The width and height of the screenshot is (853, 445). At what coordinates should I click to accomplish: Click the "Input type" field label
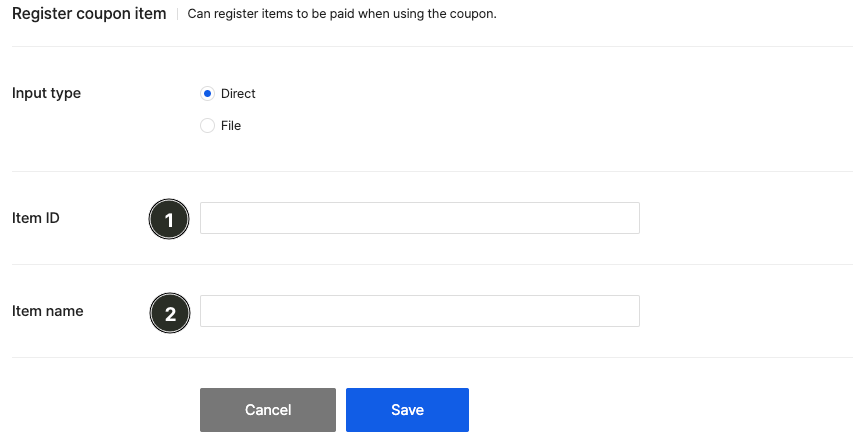(46, 93)
